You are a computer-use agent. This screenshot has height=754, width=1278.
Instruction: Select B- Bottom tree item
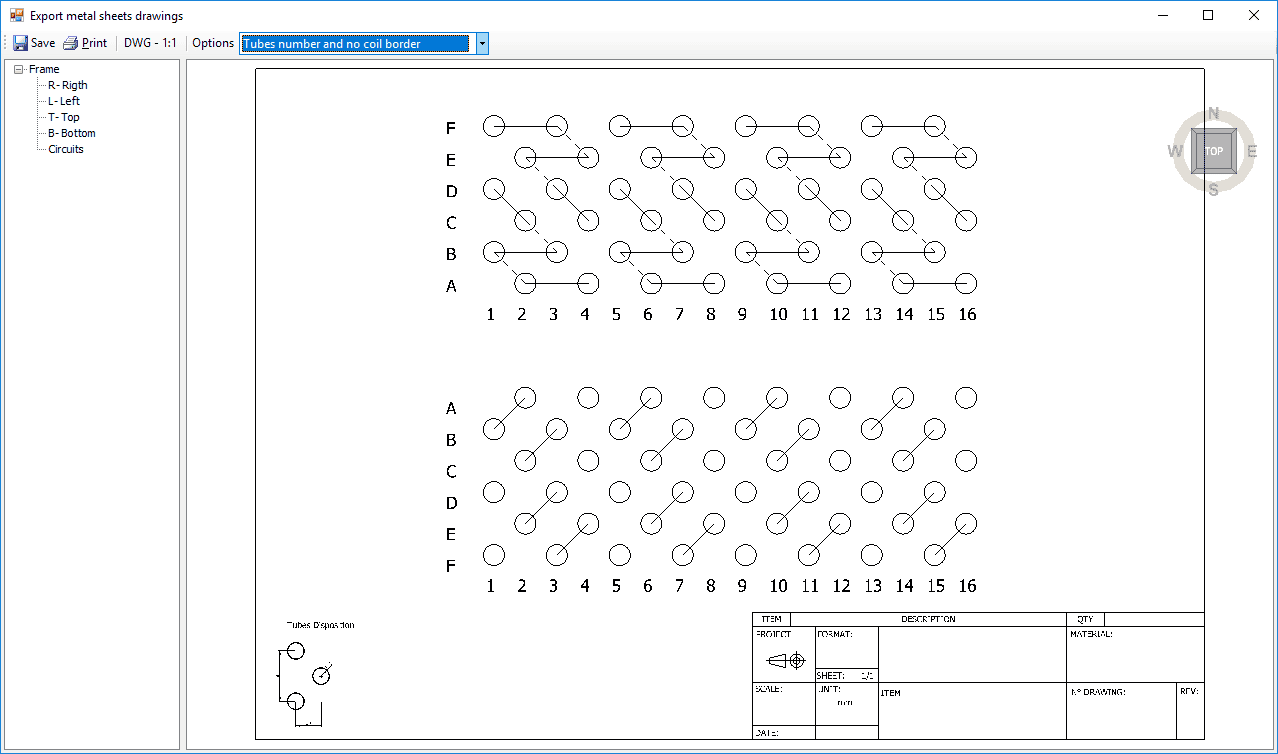71,133
